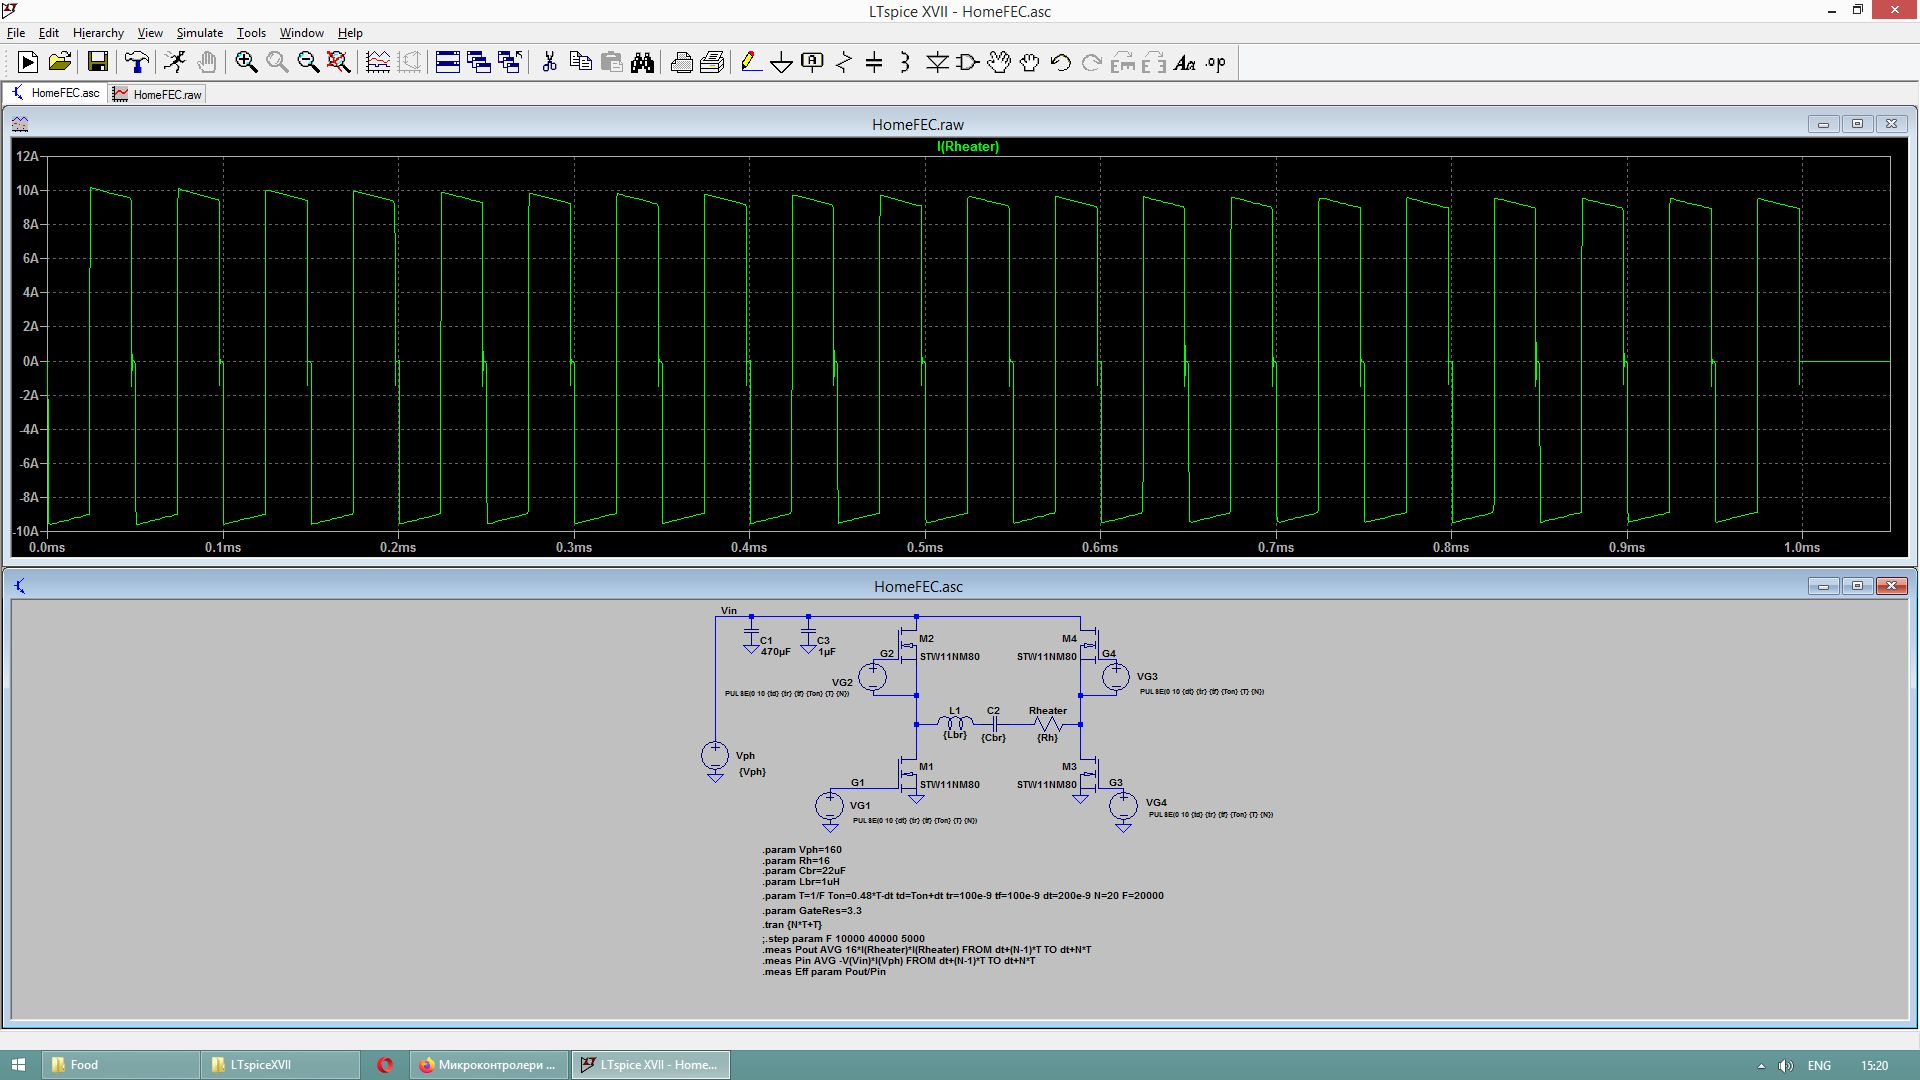Image resolution: width=1920 pixels, height=1080 pixels.
Task: Open the Simulate menu
Action: click(200, 33)
